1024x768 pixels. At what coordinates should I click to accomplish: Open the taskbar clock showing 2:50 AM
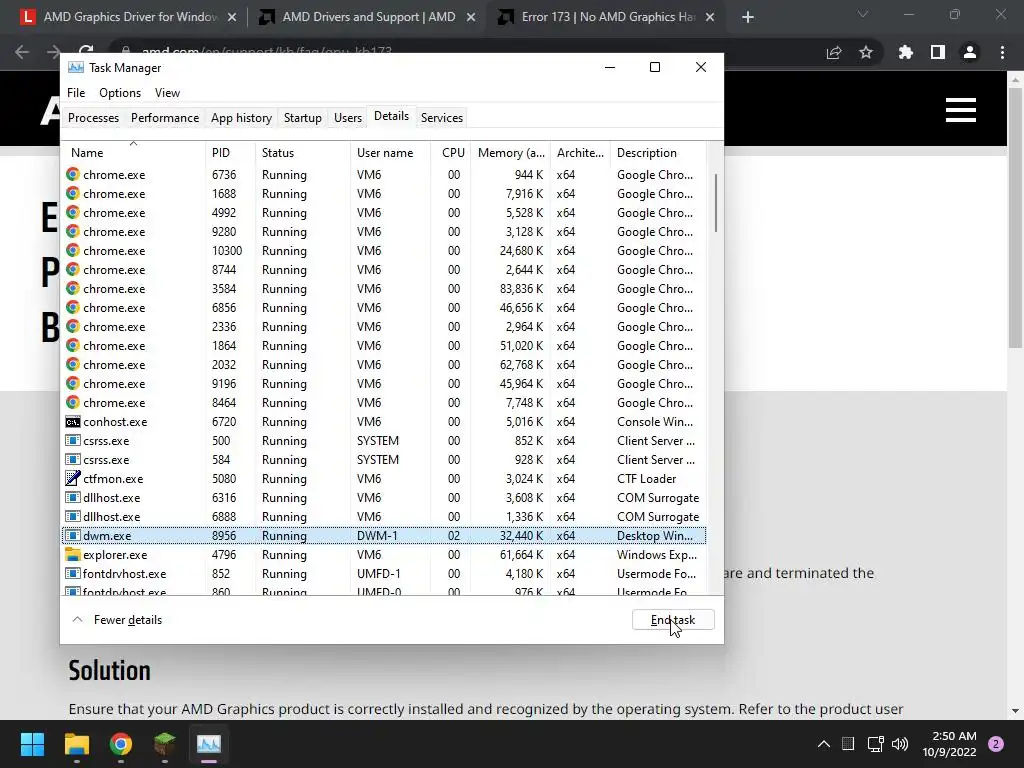(x=949, y=744)
